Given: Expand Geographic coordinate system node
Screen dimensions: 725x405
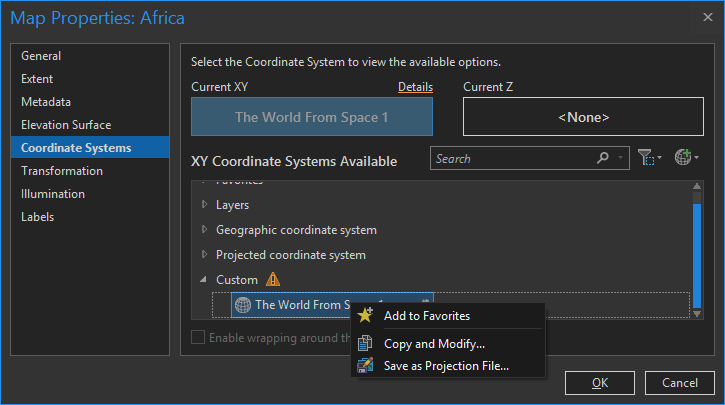Looking at the screenshot, I should point(204,230).
